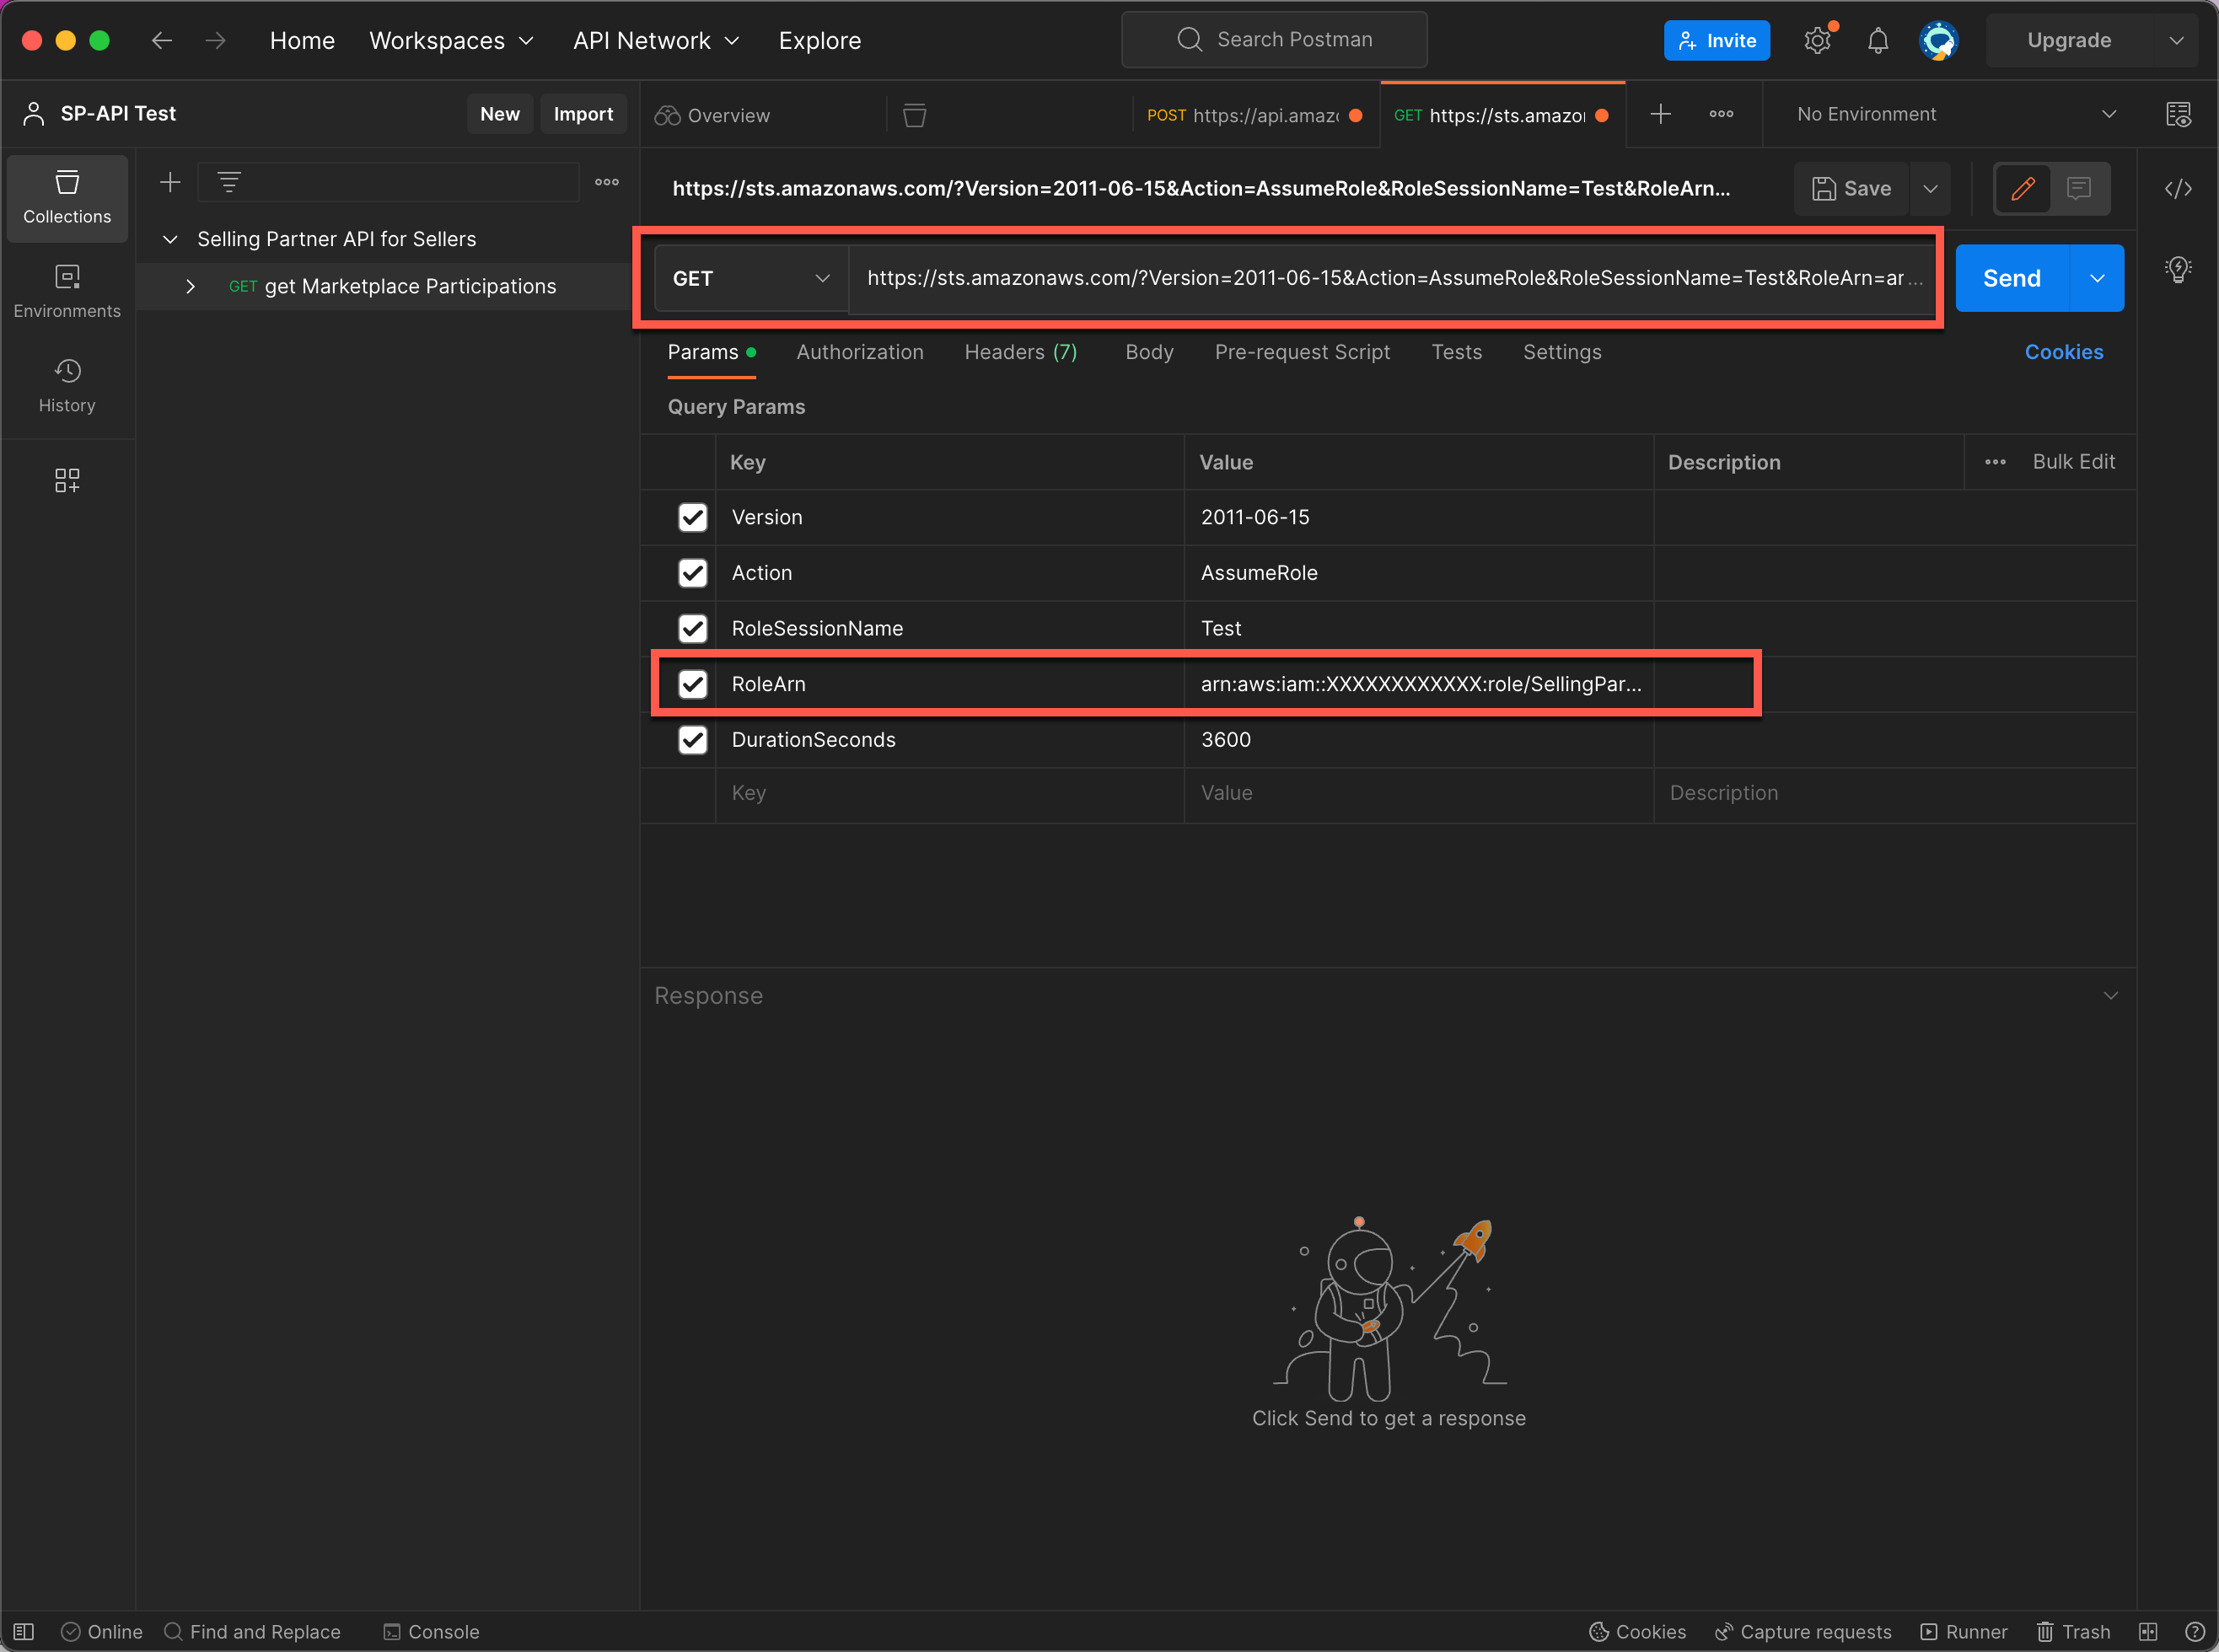Expand the get Marketplace Participations request
Screen dimensions: 2219x1652
[190, 286]
